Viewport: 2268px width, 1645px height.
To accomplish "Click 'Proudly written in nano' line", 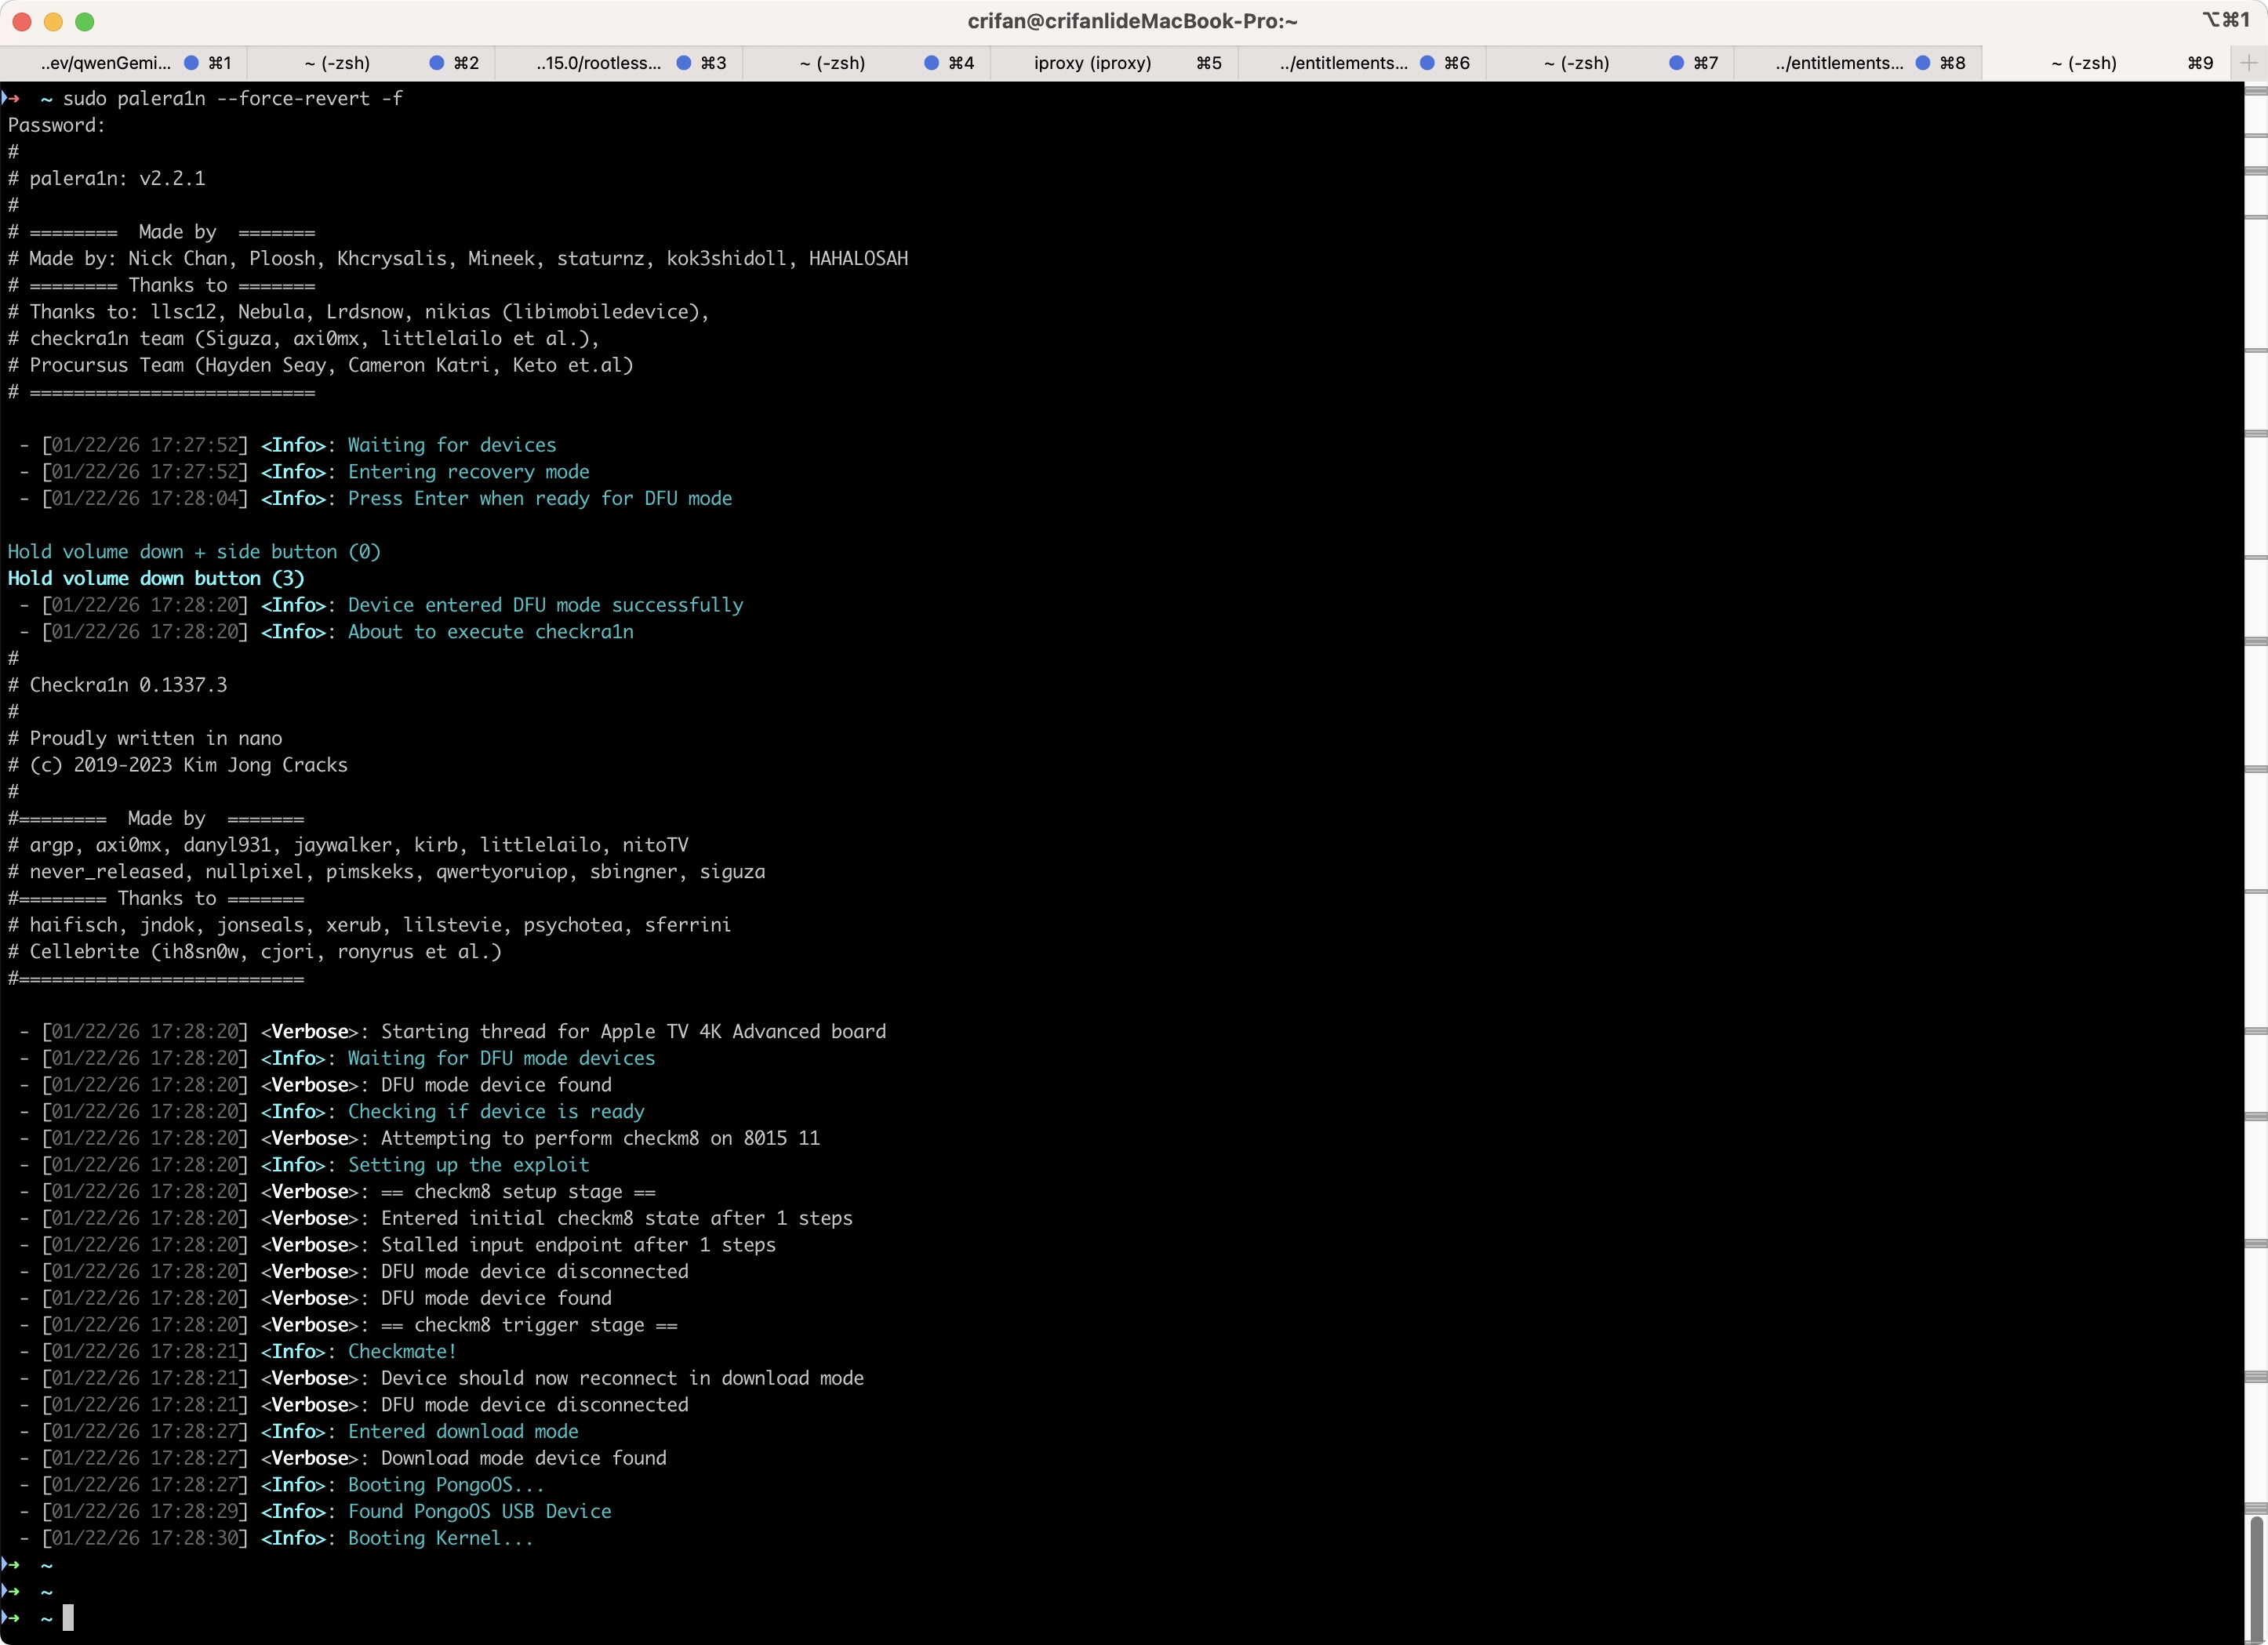I will coord(156,738).
